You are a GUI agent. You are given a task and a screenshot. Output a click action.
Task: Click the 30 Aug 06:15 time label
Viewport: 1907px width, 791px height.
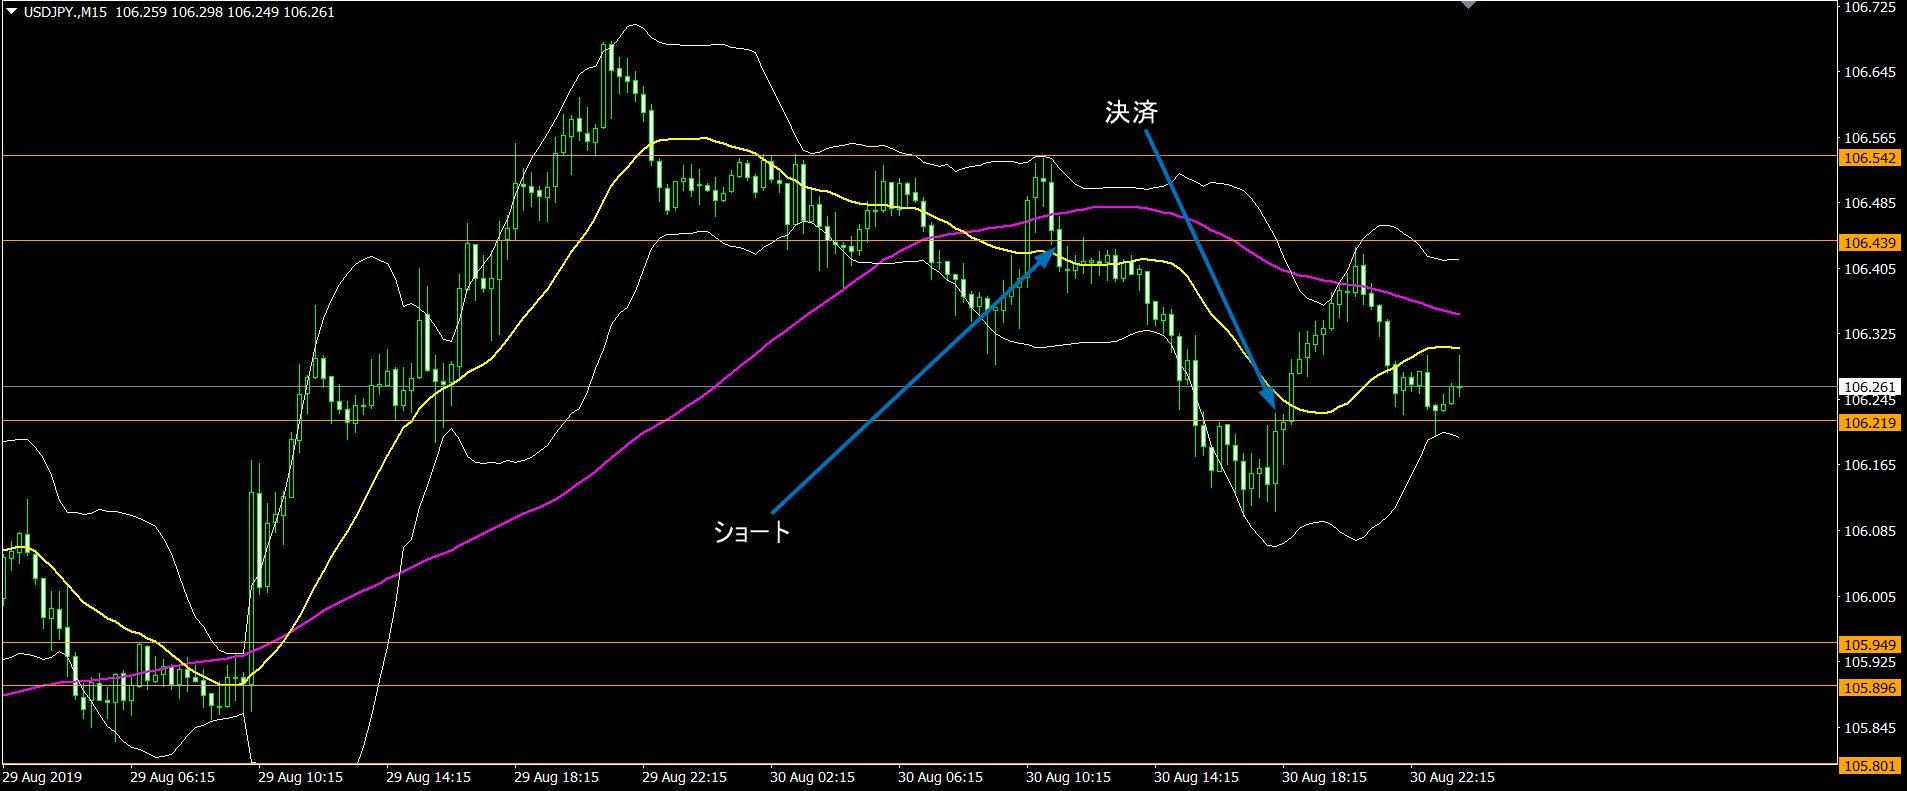click(940, 777)
